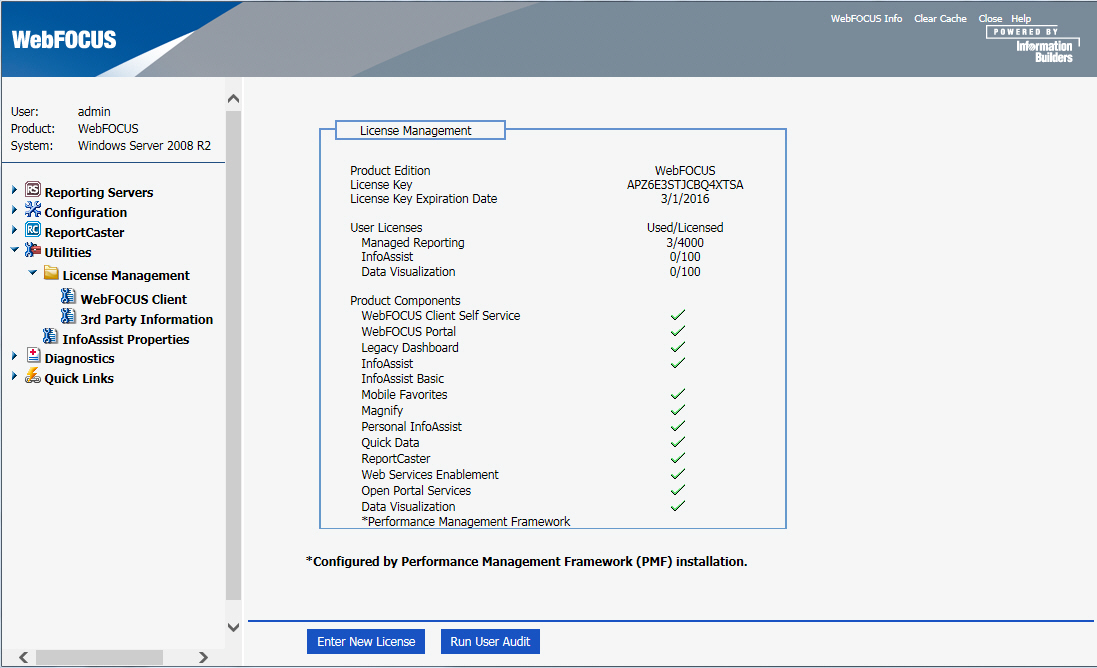Viewport: 1097px width, 668px height.
Task: Click the Open Portal Services checkmark
Action: pos(678,490)
